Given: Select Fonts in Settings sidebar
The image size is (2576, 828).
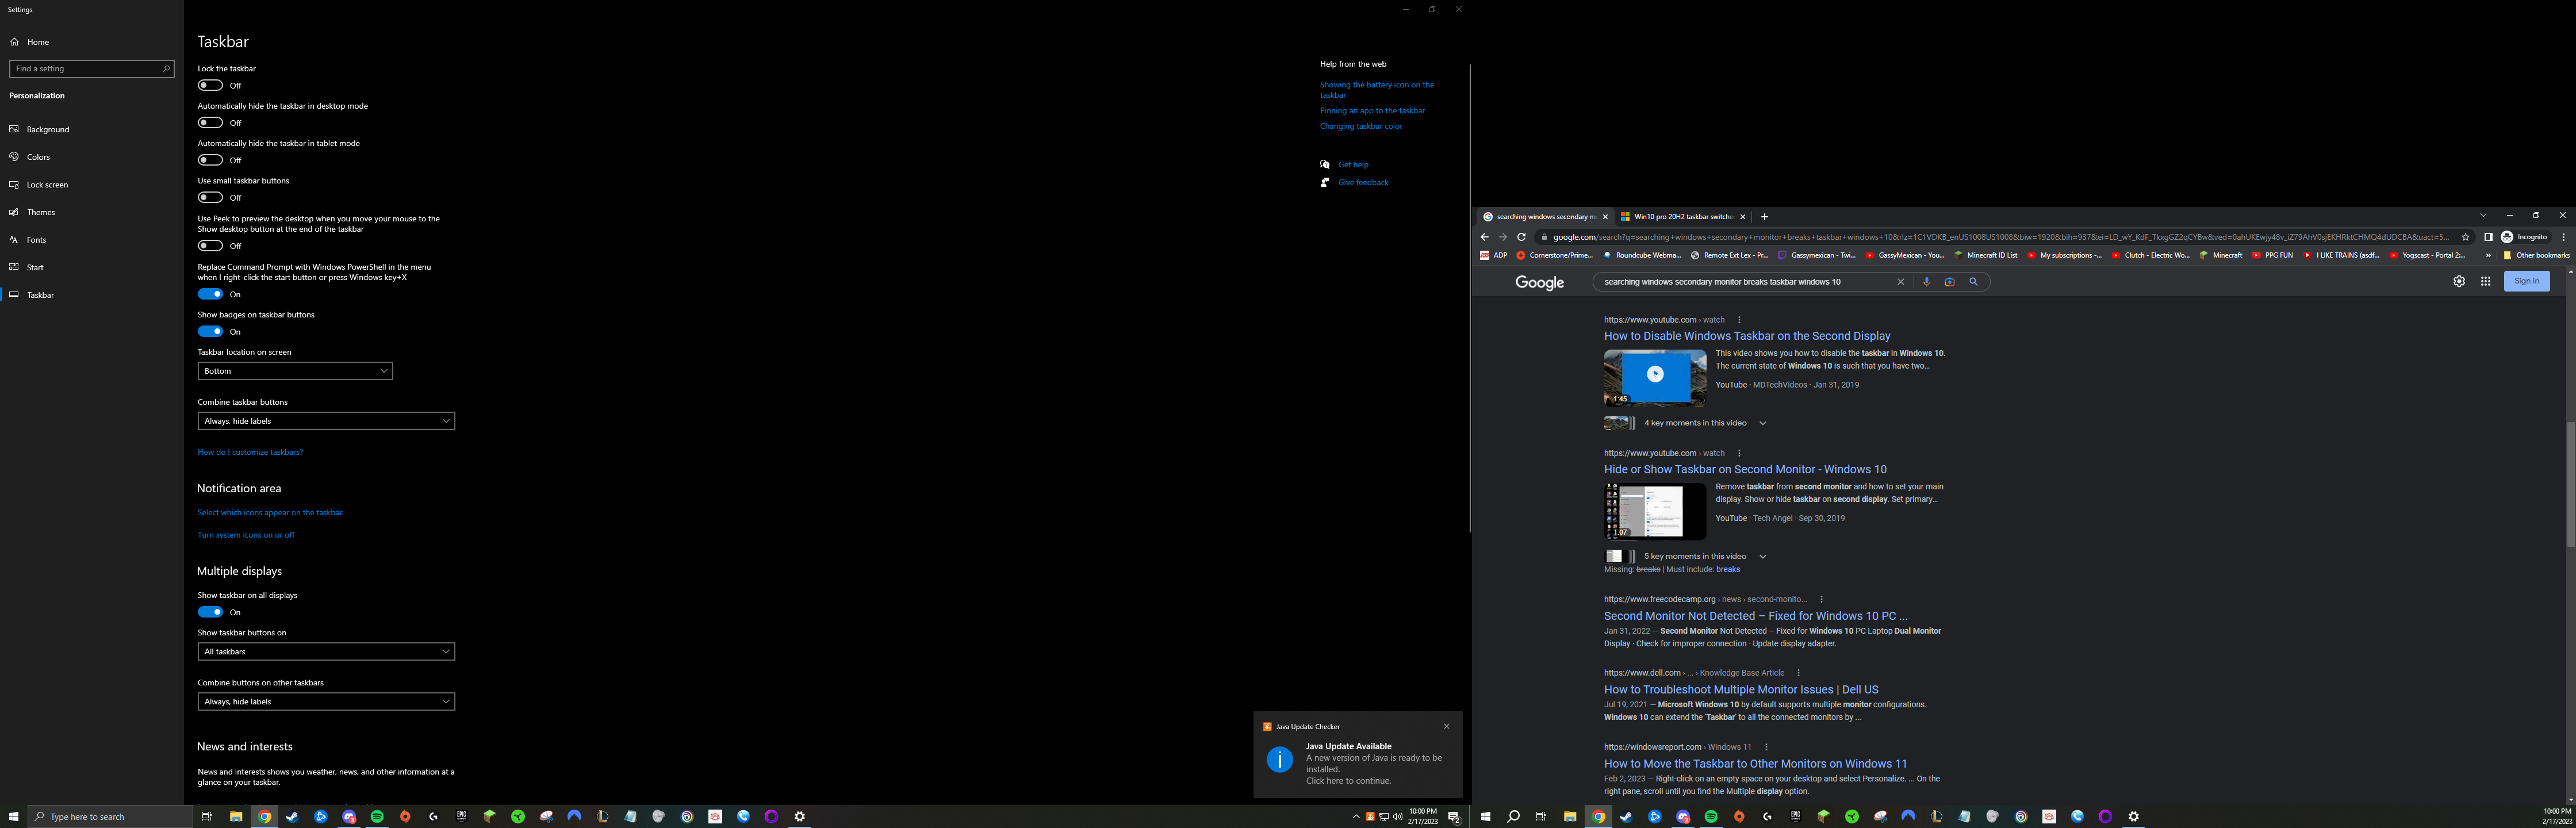Looking at the screenshot, I should [x=36, y=240].
